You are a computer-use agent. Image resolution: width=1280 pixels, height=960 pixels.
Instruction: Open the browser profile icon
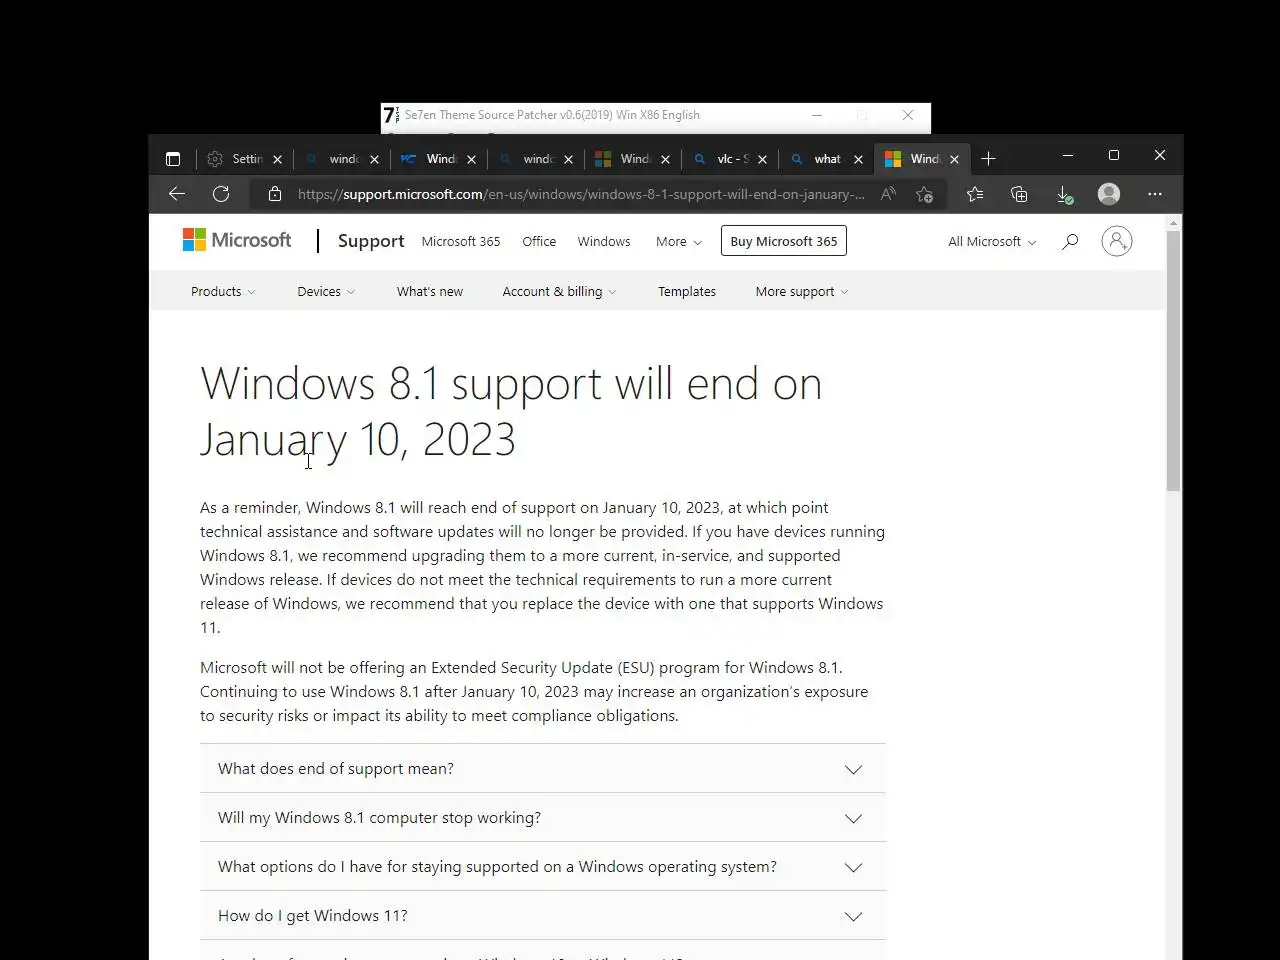(1109, 194)
